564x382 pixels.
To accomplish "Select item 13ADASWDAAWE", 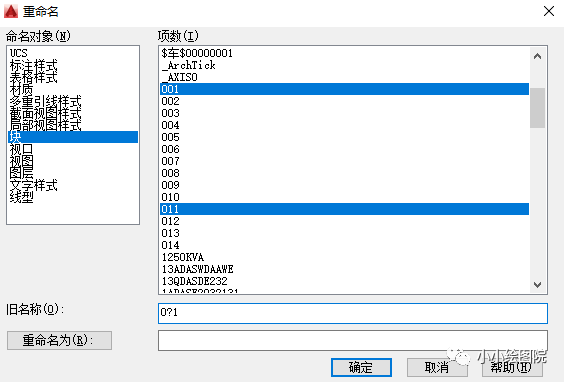I will tap(344, 269).
